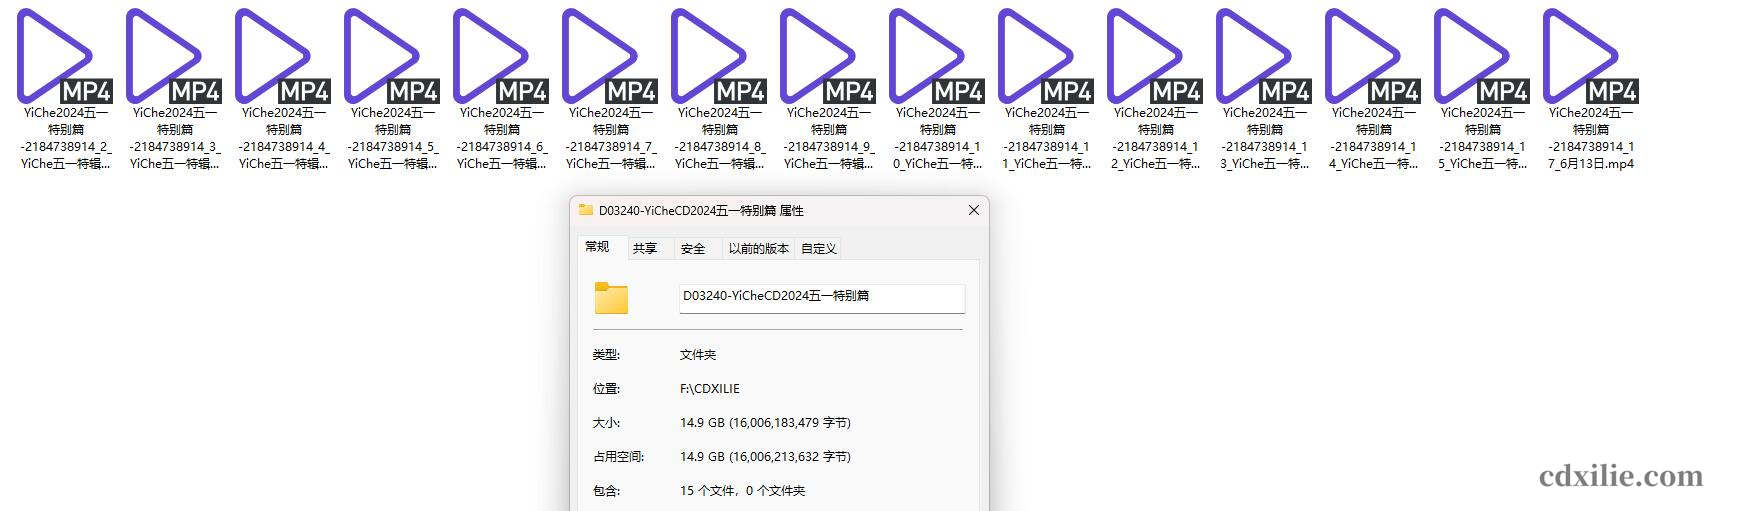Click the 类型: label
Viewport: 1759px width, 511px height.
pyautogui.click(x=606, y=355)
